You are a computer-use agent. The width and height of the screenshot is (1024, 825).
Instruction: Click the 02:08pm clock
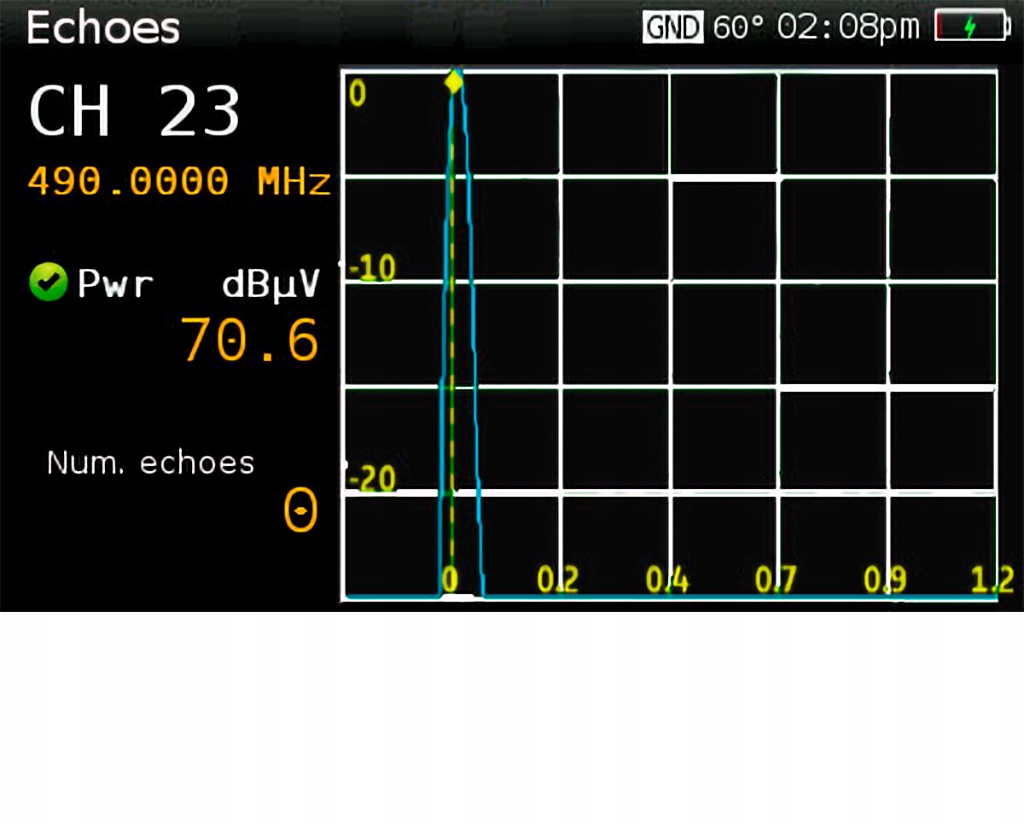849,28
